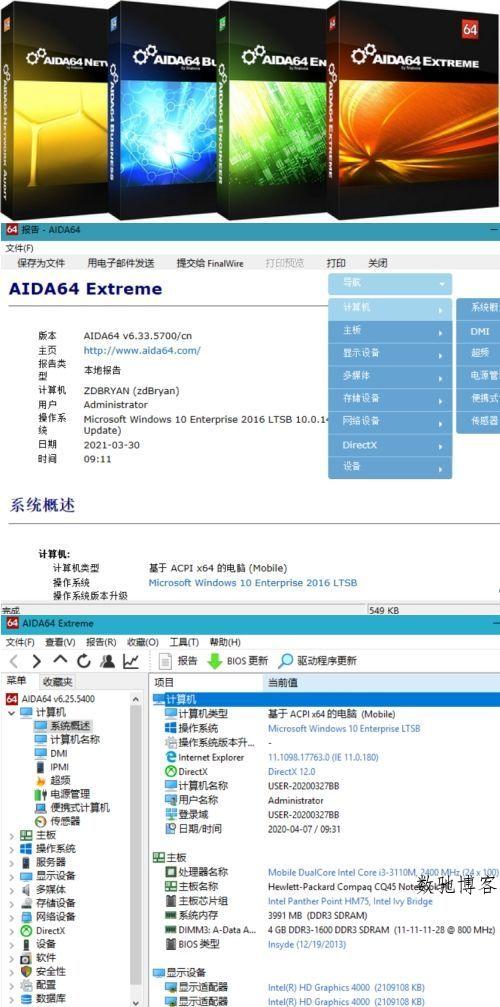The width and height of the screenshot is (500, 1007).
Task: Open Microsoft Windows 10 Enterprise 2016 LTSB link
Action: pyautogui.click(x=253, y=583)
